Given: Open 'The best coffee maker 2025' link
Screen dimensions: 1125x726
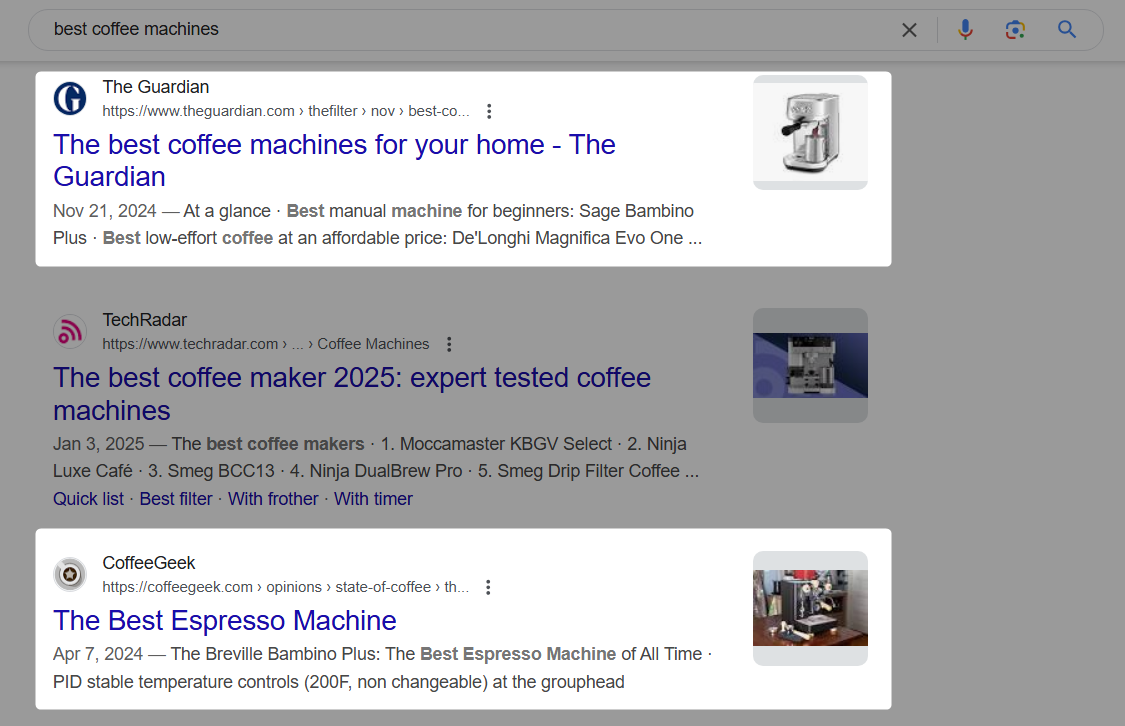Looking at the screenshot, I should [352, 394].
